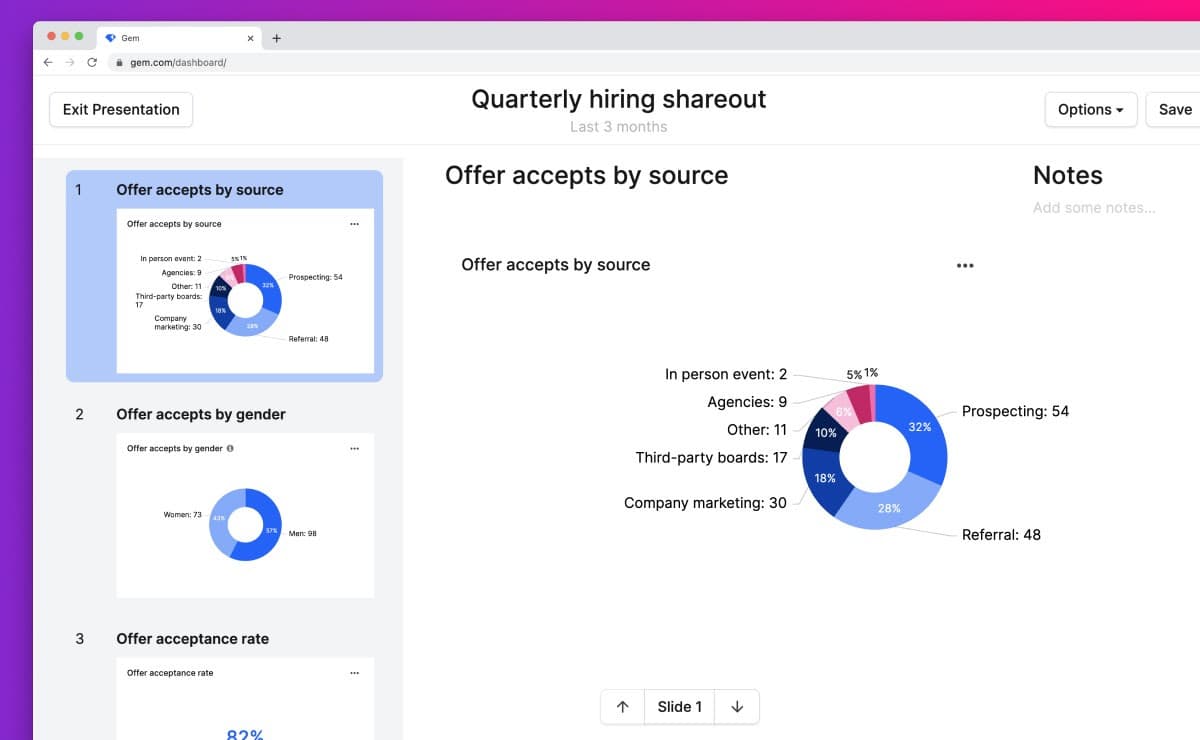Go to next slide with down arrow
Image resolution: width=1200 pixels, height=740 pixels.
pos(737,707)
